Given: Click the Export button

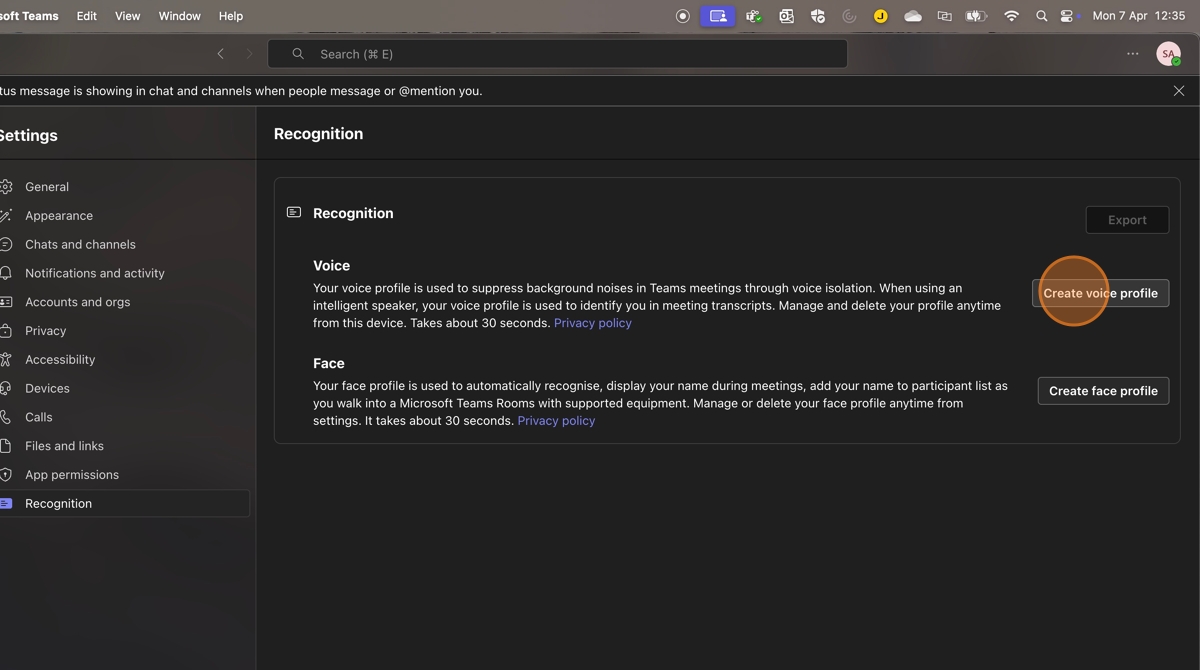Looking at the screenshot, I should click(1127, 220).
